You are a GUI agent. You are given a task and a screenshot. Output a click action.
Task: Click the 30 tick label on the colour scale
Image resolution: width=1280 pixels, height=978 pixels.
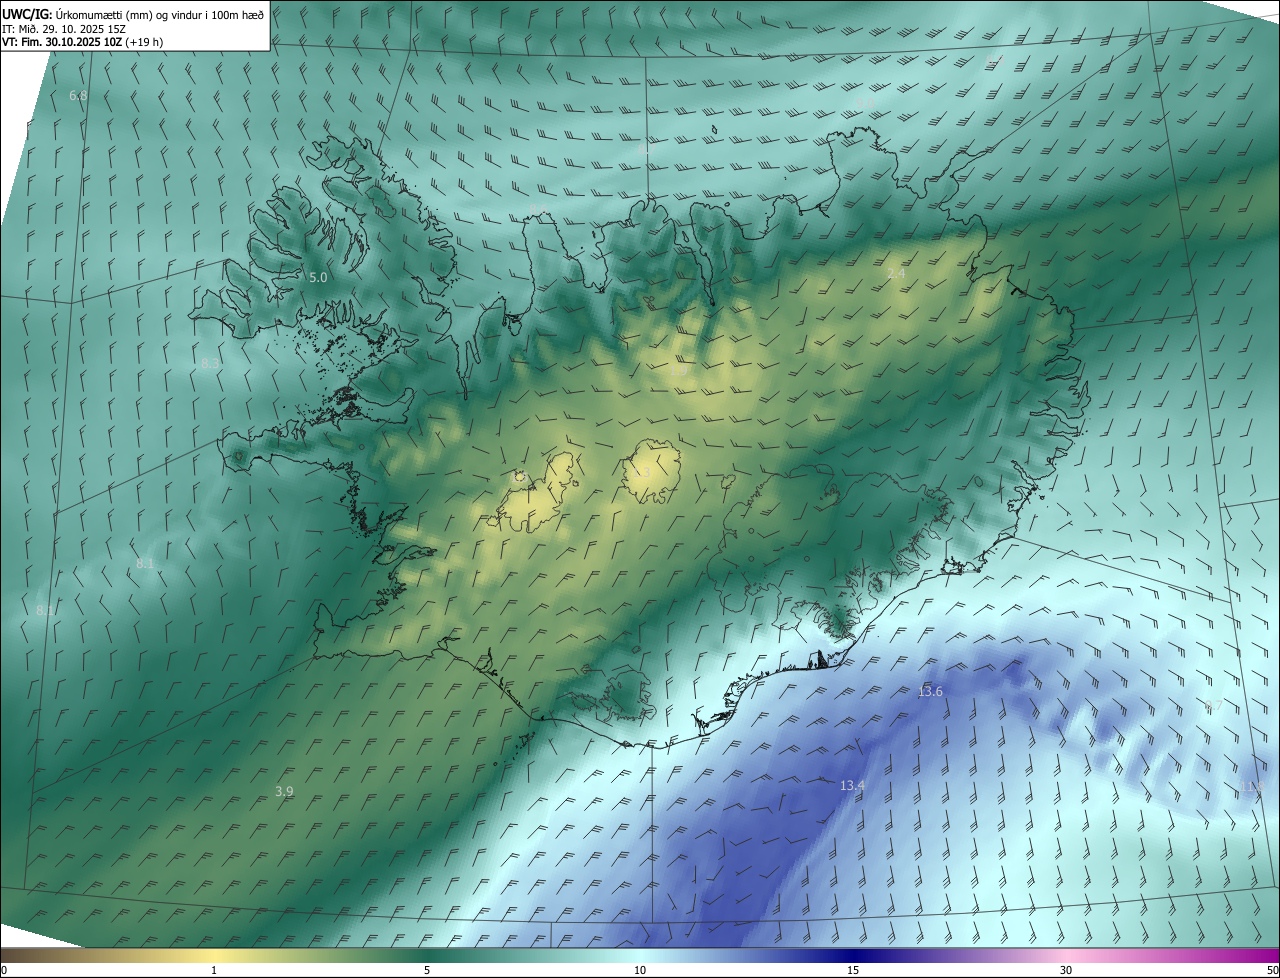point(1066,971)
